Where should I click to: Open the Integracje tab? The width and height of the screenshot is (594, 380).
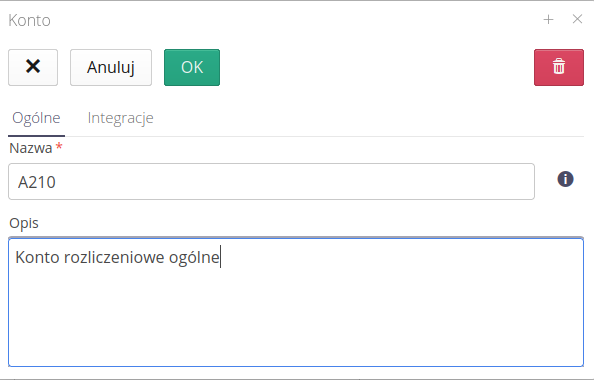pyautogui.click(x=120, y=118)
